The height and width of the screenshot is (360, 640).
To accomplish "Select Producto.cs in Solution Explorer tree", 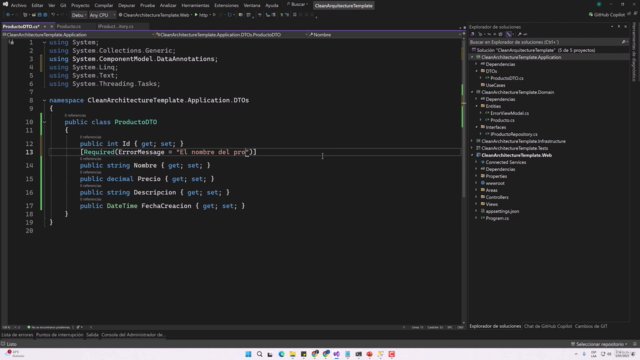I will pyautogui.click(x=502, y=120).
